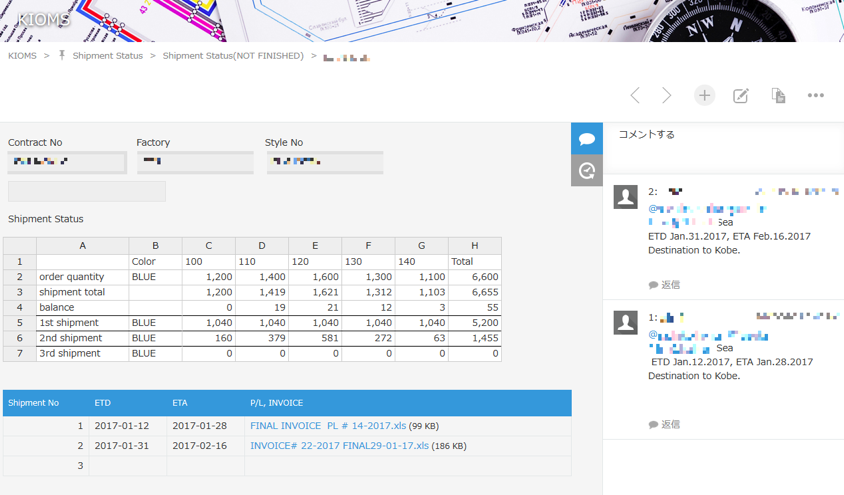Screen dimensions: 844x495
Task: Click total cell showing 6,655
Action: 475,292
